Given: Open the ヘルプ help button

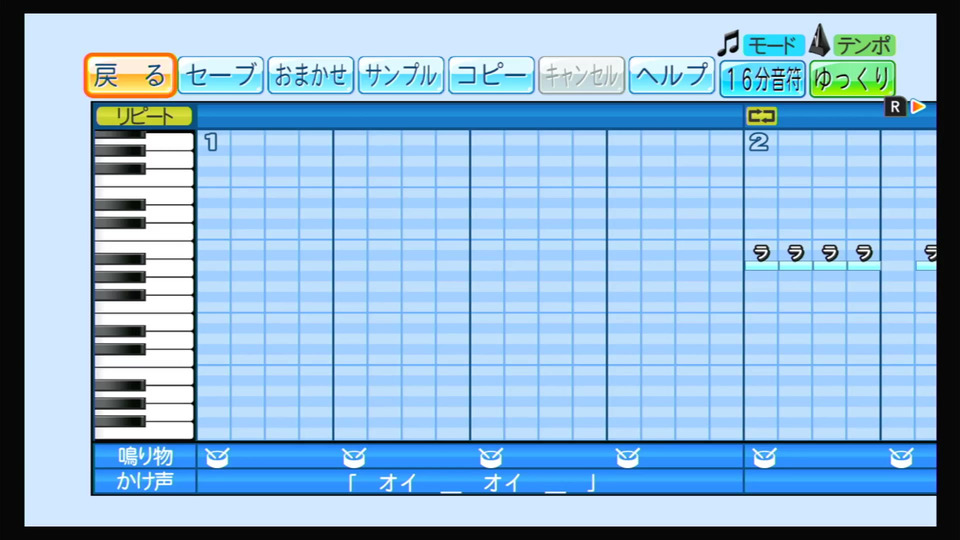Looking at the screenshot, I should coord(672,75).
